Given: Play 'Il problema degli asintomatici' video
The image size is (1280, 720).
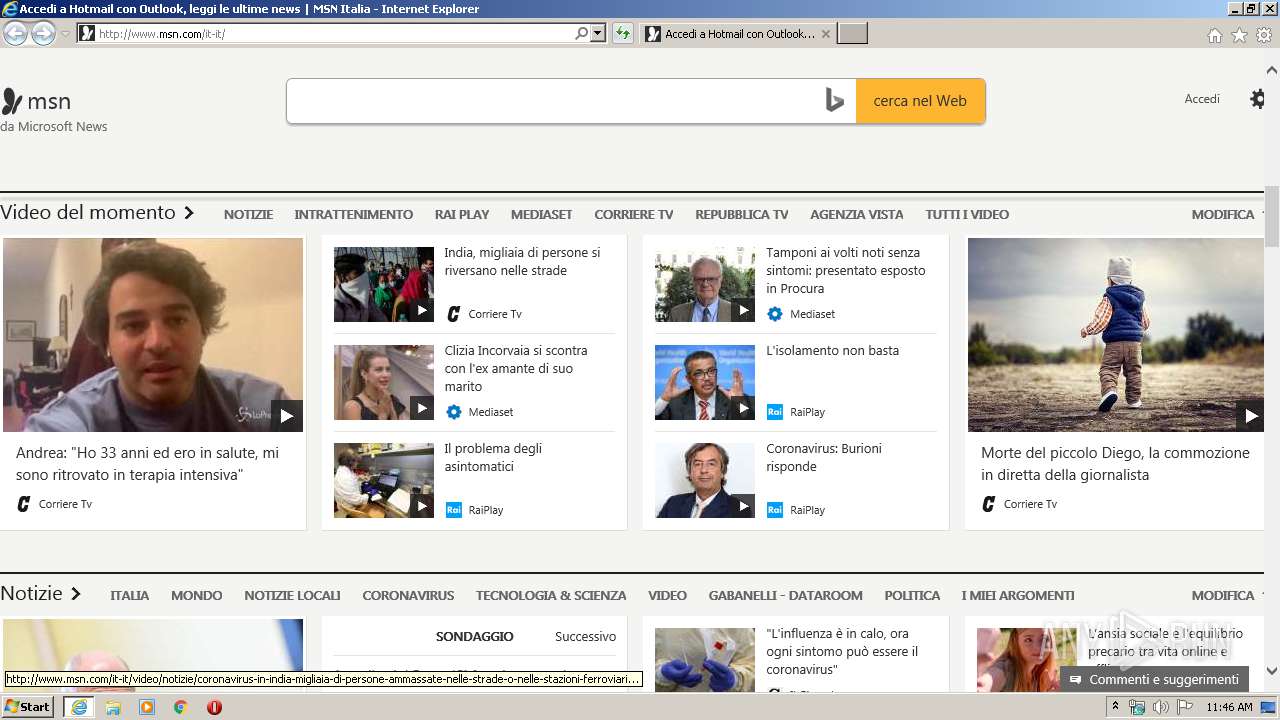Looking at the screenshot, I should [384, 480].
